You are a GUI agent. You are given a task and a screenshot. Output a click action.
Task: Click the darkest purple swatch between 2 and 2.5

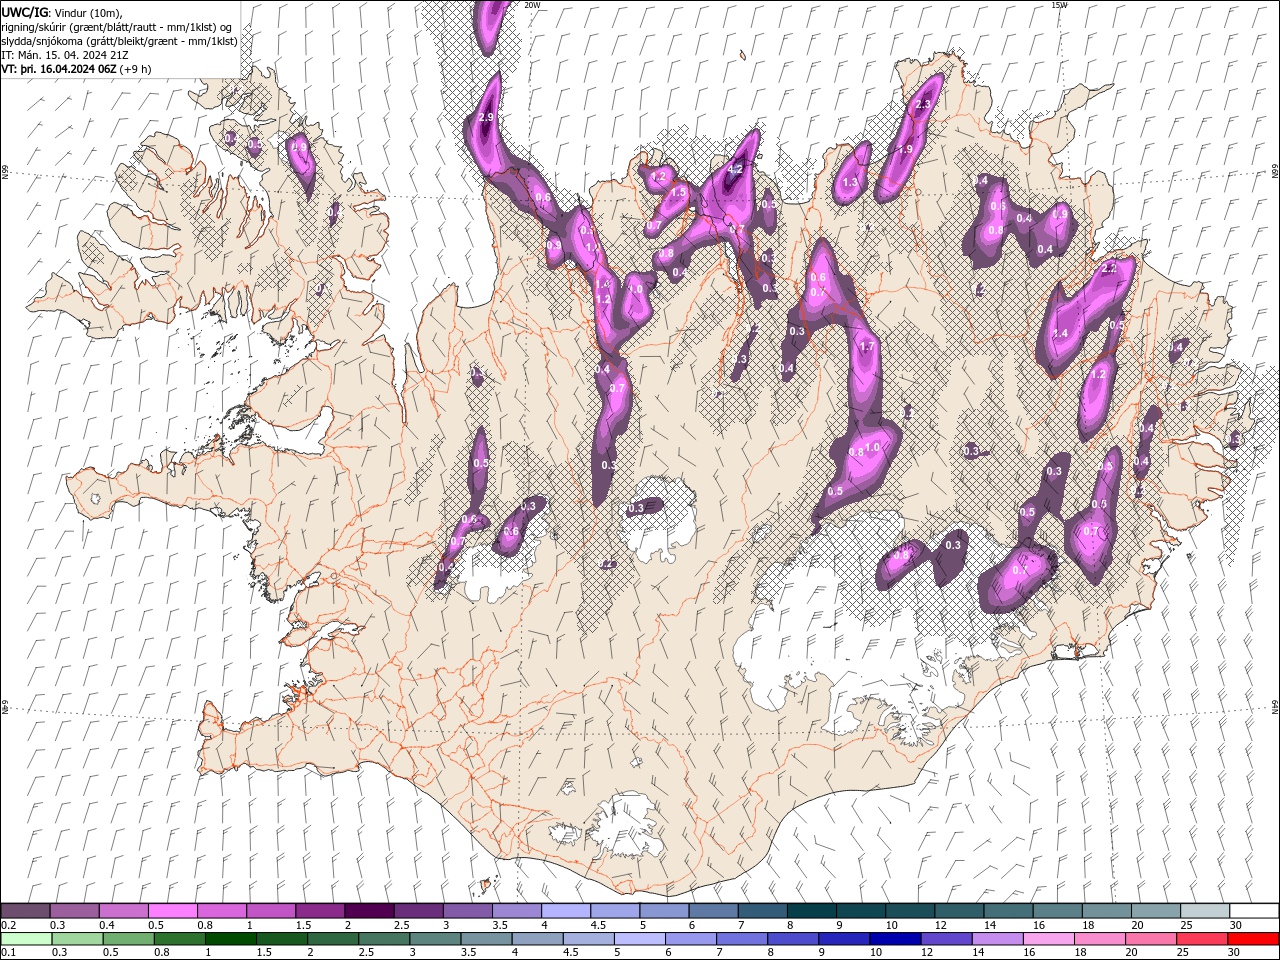(368, 911)
